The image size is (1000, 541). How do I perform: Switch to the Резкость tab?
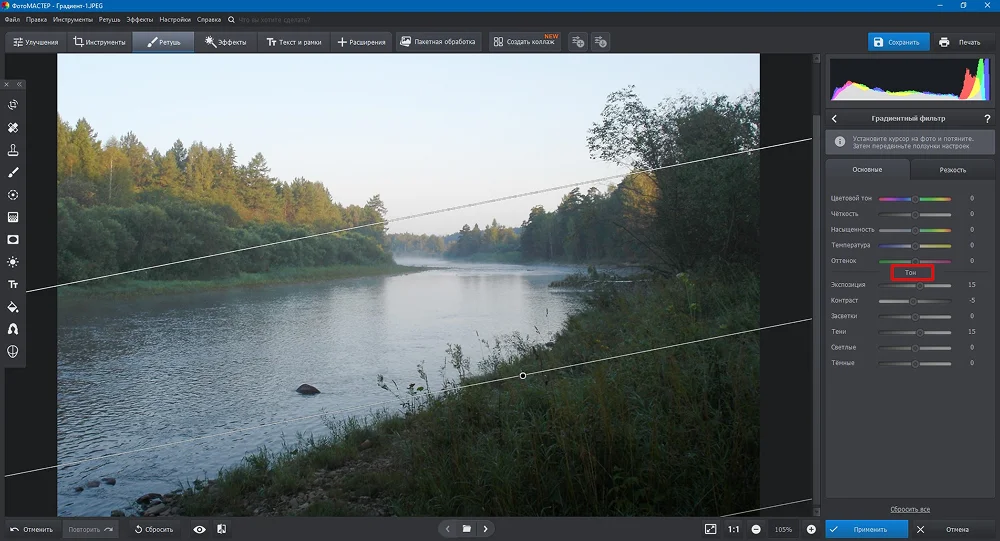(952, 170)
